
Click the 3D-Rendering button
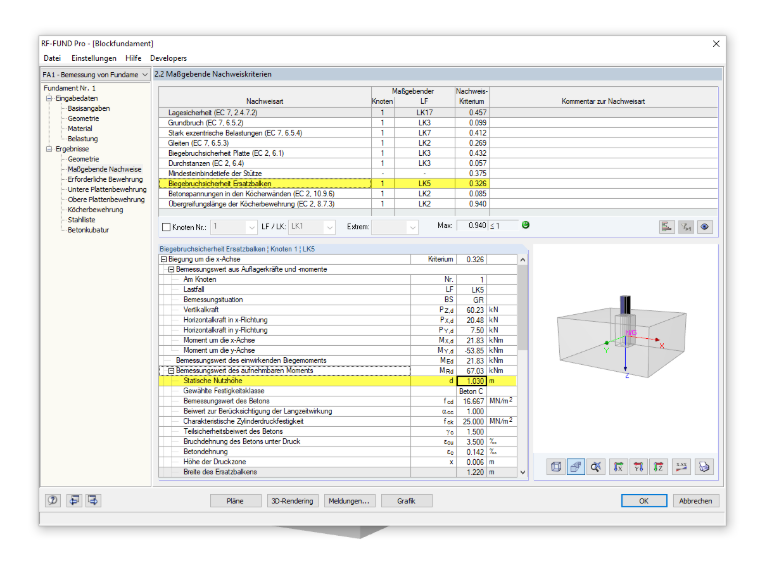pyautogui.click(x=292, y=501)
